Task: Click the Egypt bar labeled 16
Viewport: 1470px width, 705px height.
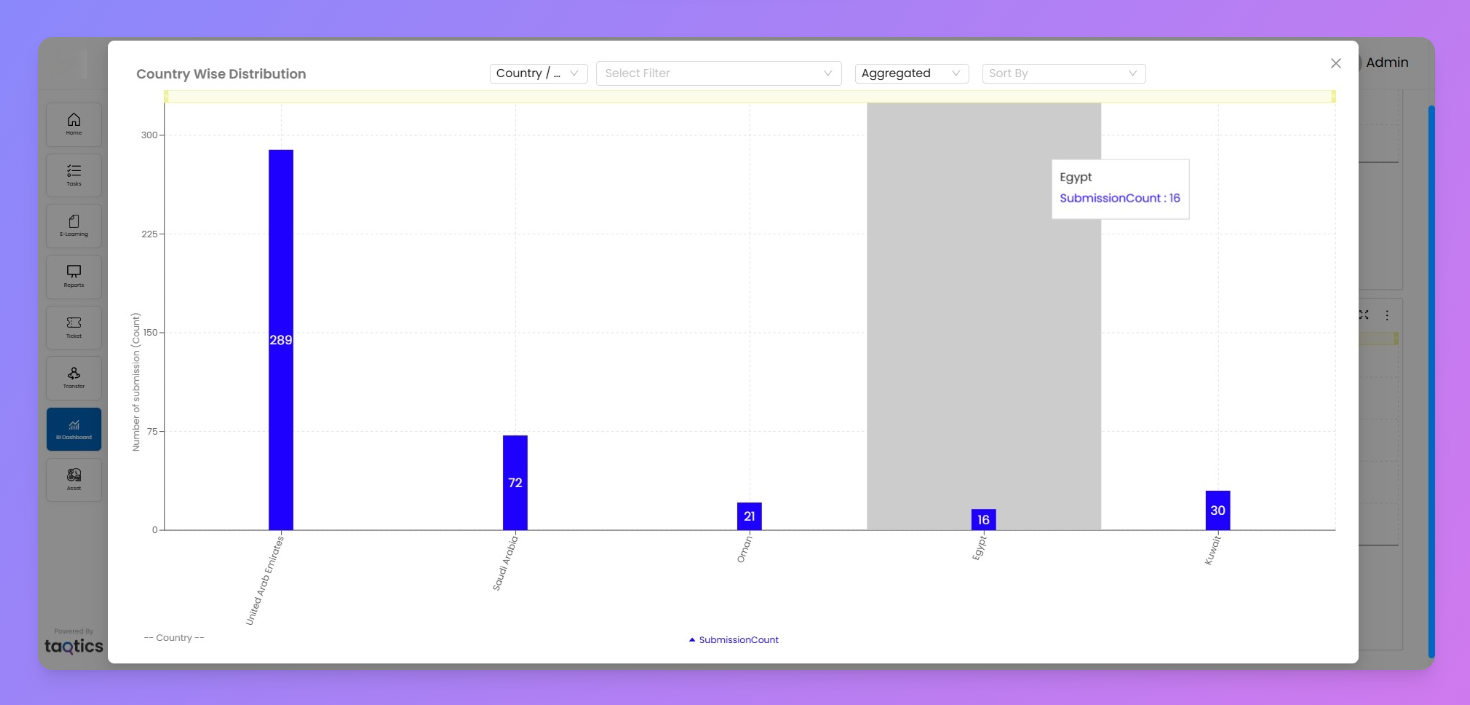Action: click(x=983, y=520)
